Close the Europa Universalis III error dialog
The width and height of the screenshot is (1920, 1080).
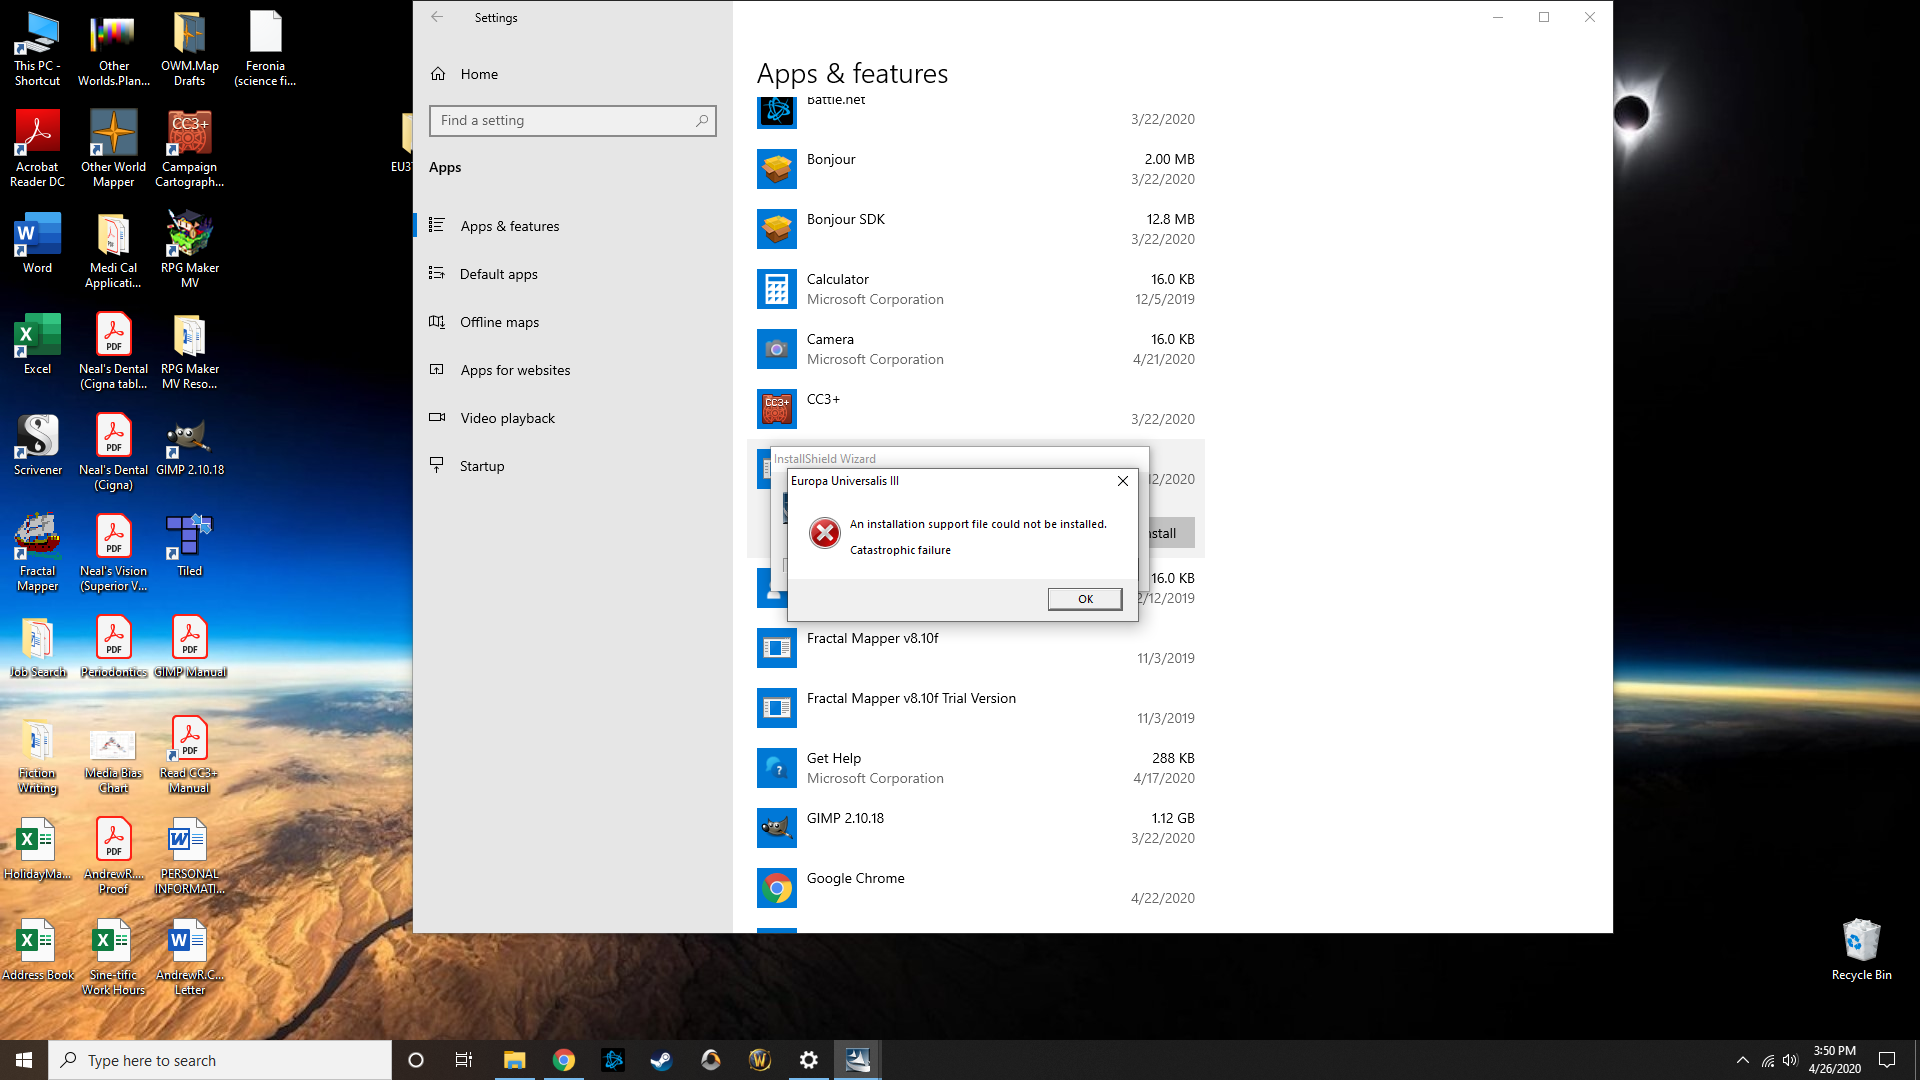coord(1123,481)
